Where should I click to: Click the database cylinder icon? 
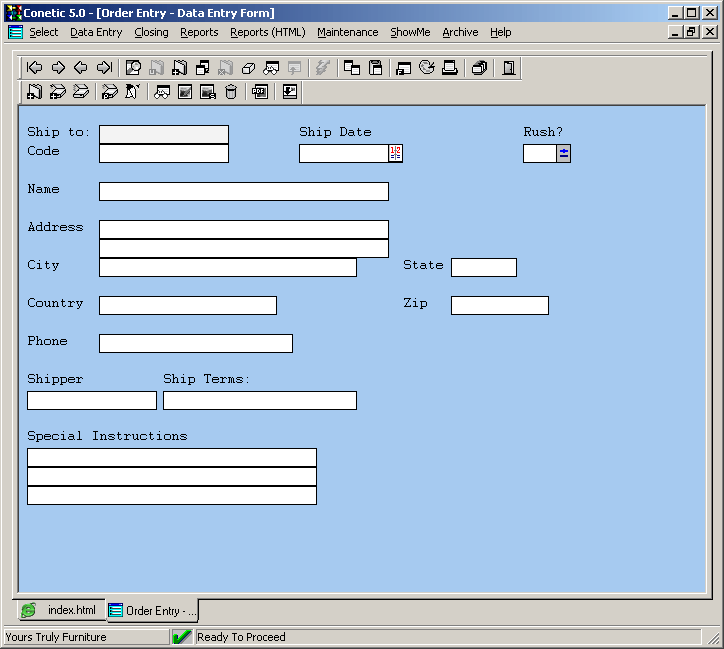(231, 92)
